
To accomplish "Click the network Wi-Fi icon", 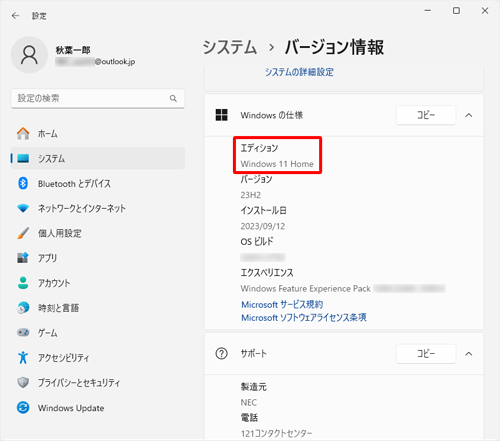I will [23, 208].
